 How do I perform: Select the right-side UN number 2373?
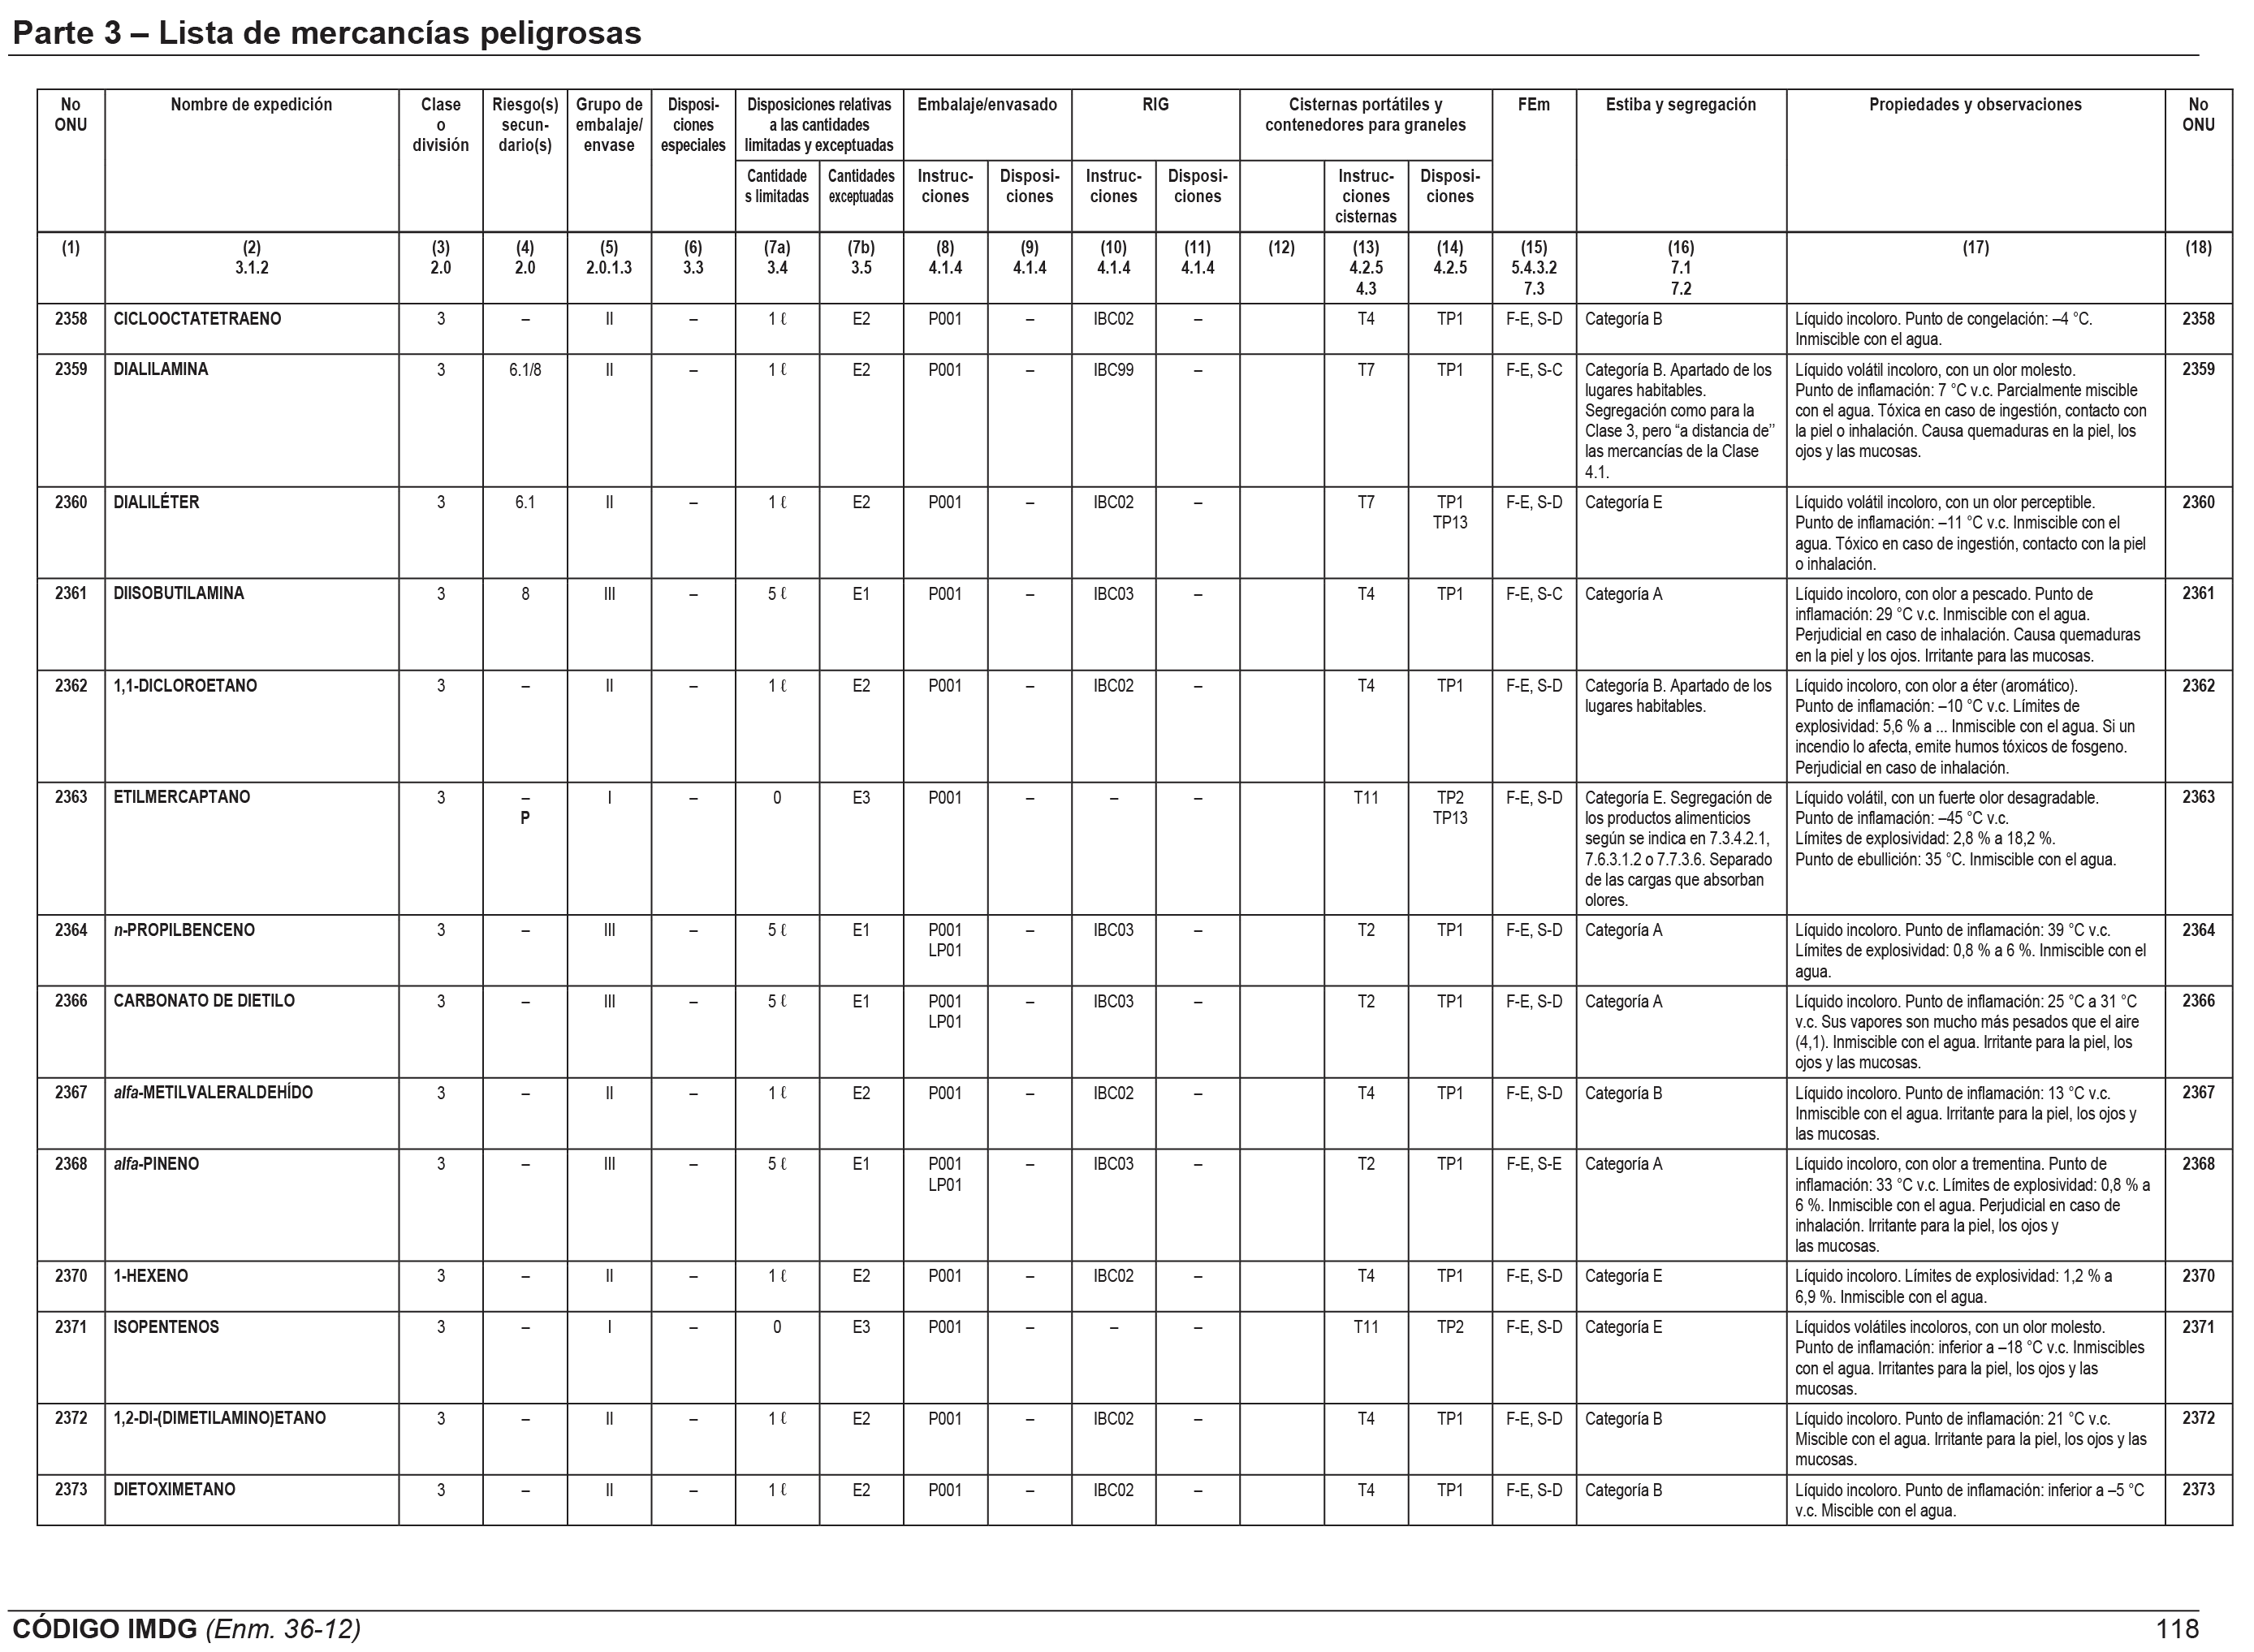(2198, 1489)
